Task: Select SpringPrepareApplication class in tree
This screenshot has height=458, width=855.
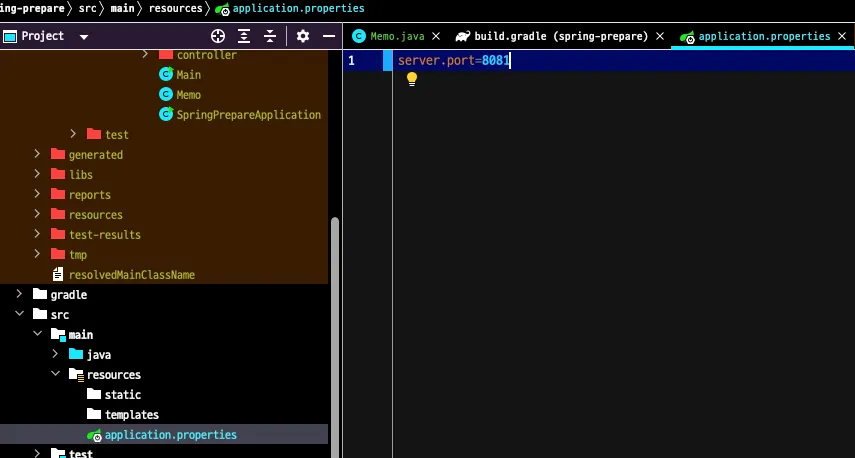Action: pos(249,114)
